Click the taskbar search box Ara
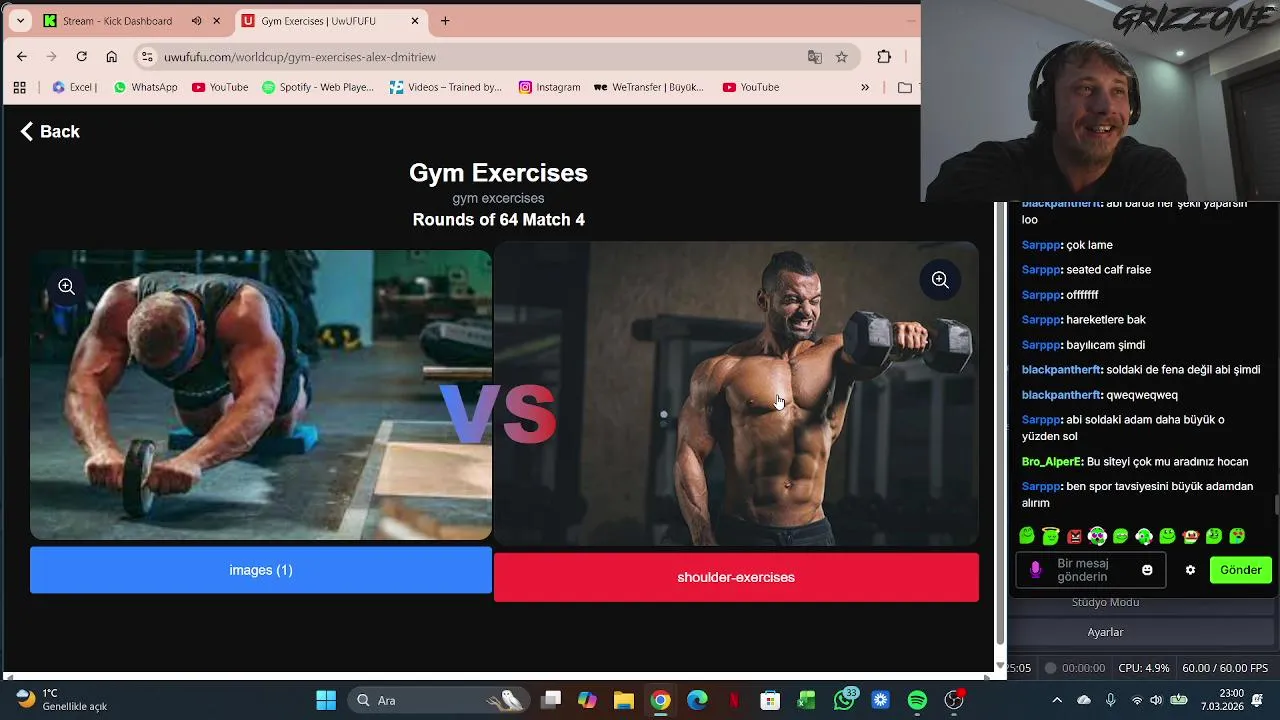The width and height of the screenshot is (1280, 720). (440, 700)
